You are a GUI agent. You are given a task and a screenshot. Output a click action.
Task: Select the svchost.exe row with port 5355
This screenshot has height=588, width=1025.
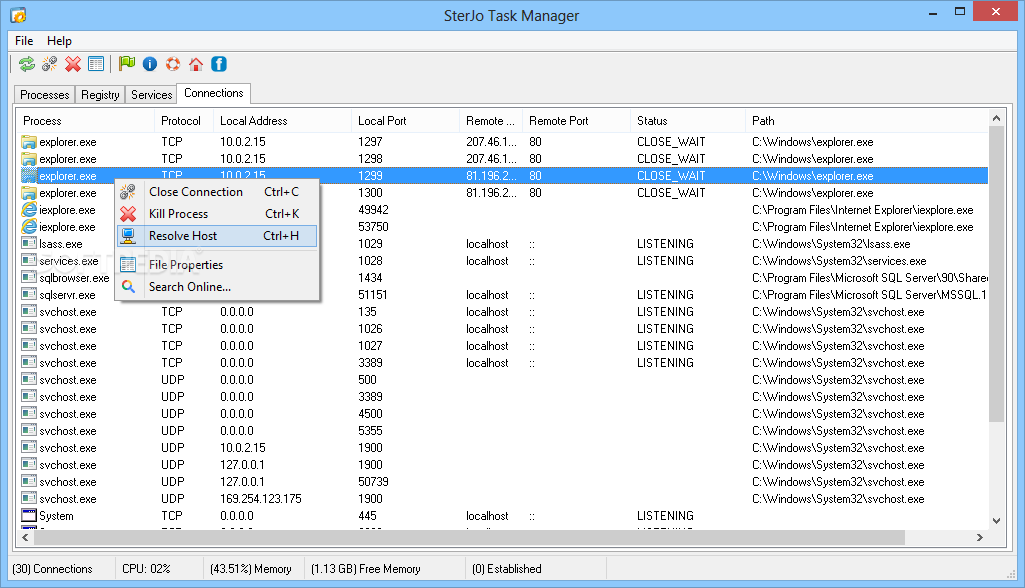pos(502,431)
